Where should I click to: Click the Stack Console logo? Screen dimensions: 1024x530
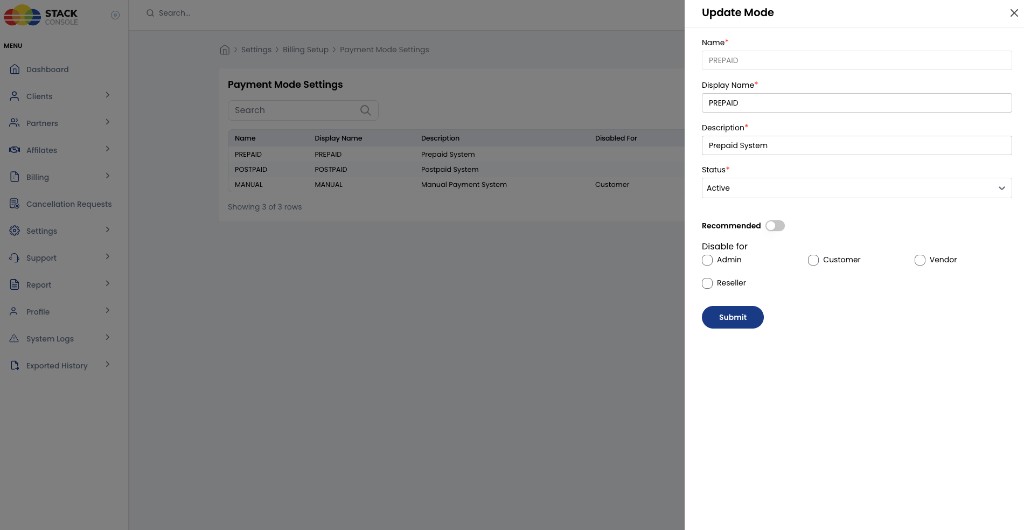40,15
